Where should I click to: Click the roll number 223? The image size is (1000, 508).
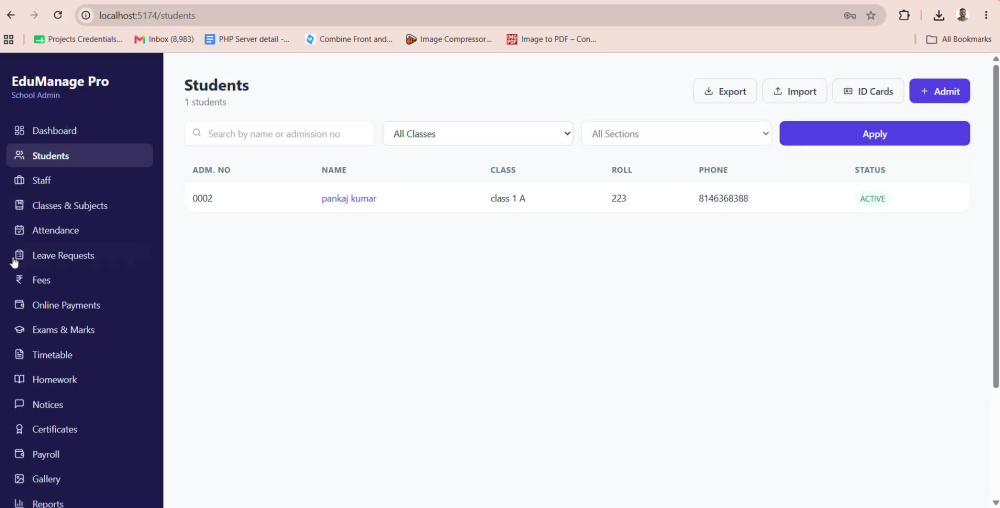click(619, 198)
